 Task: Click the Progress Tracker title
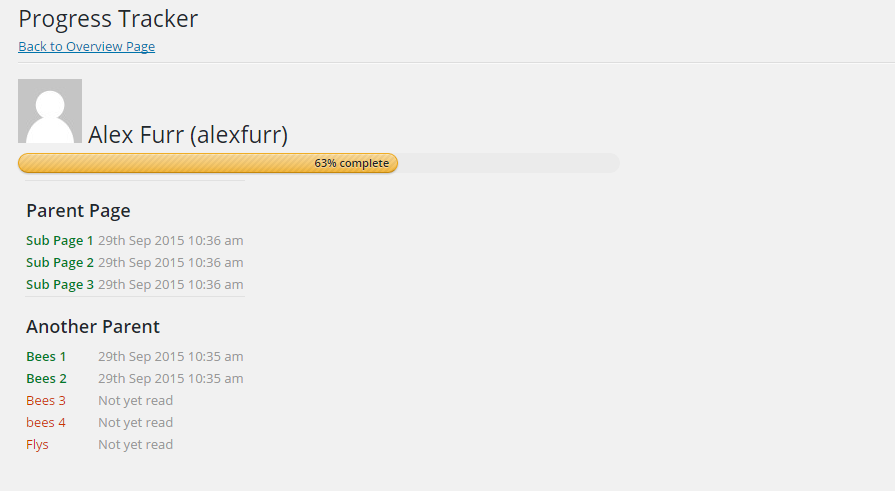click(108, 19)
